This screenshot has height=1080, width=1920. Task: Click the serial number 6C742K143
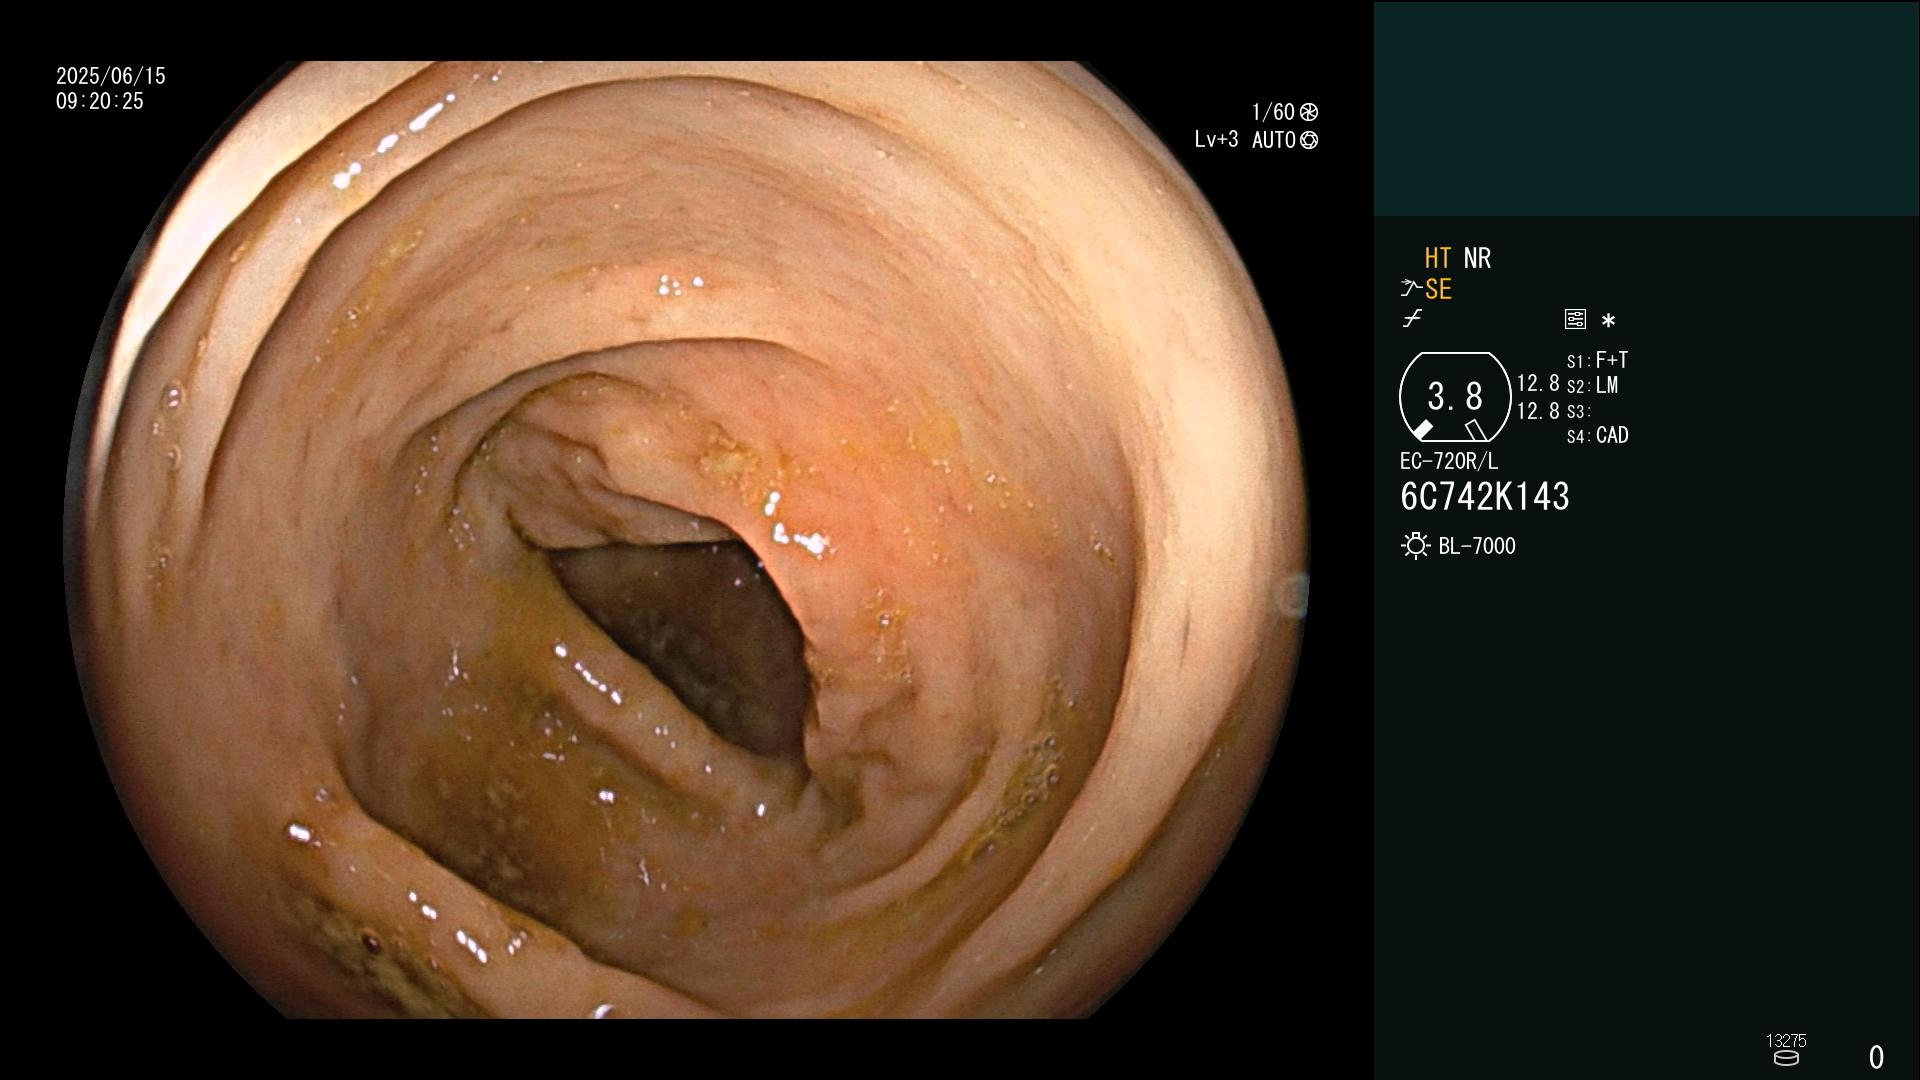[1485, 497]
